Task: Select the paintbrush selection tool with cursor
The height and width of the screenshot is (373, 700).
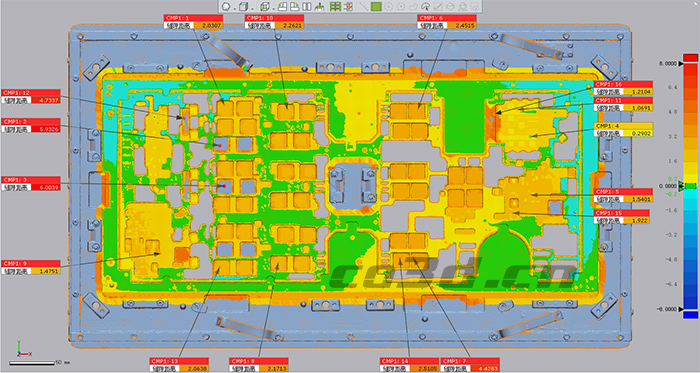Action: click(x=426, y=6)
